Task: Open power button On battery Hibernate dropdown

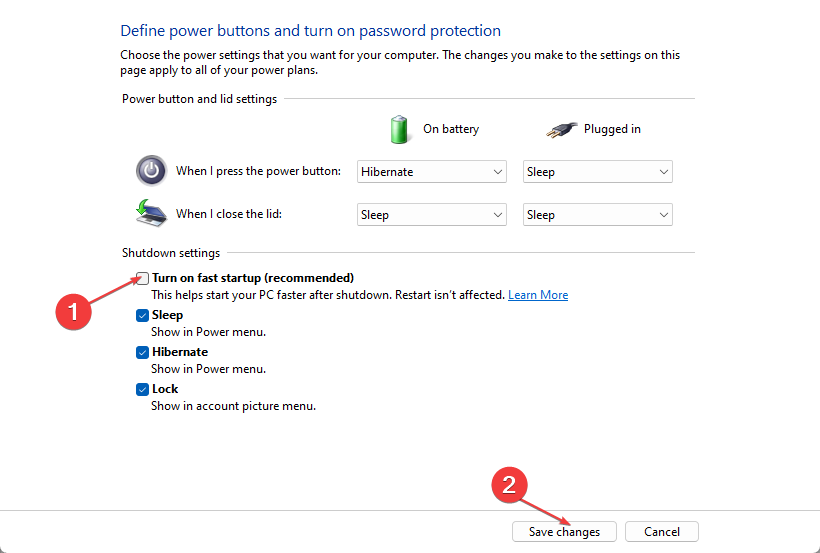Action: pos(431,172)
